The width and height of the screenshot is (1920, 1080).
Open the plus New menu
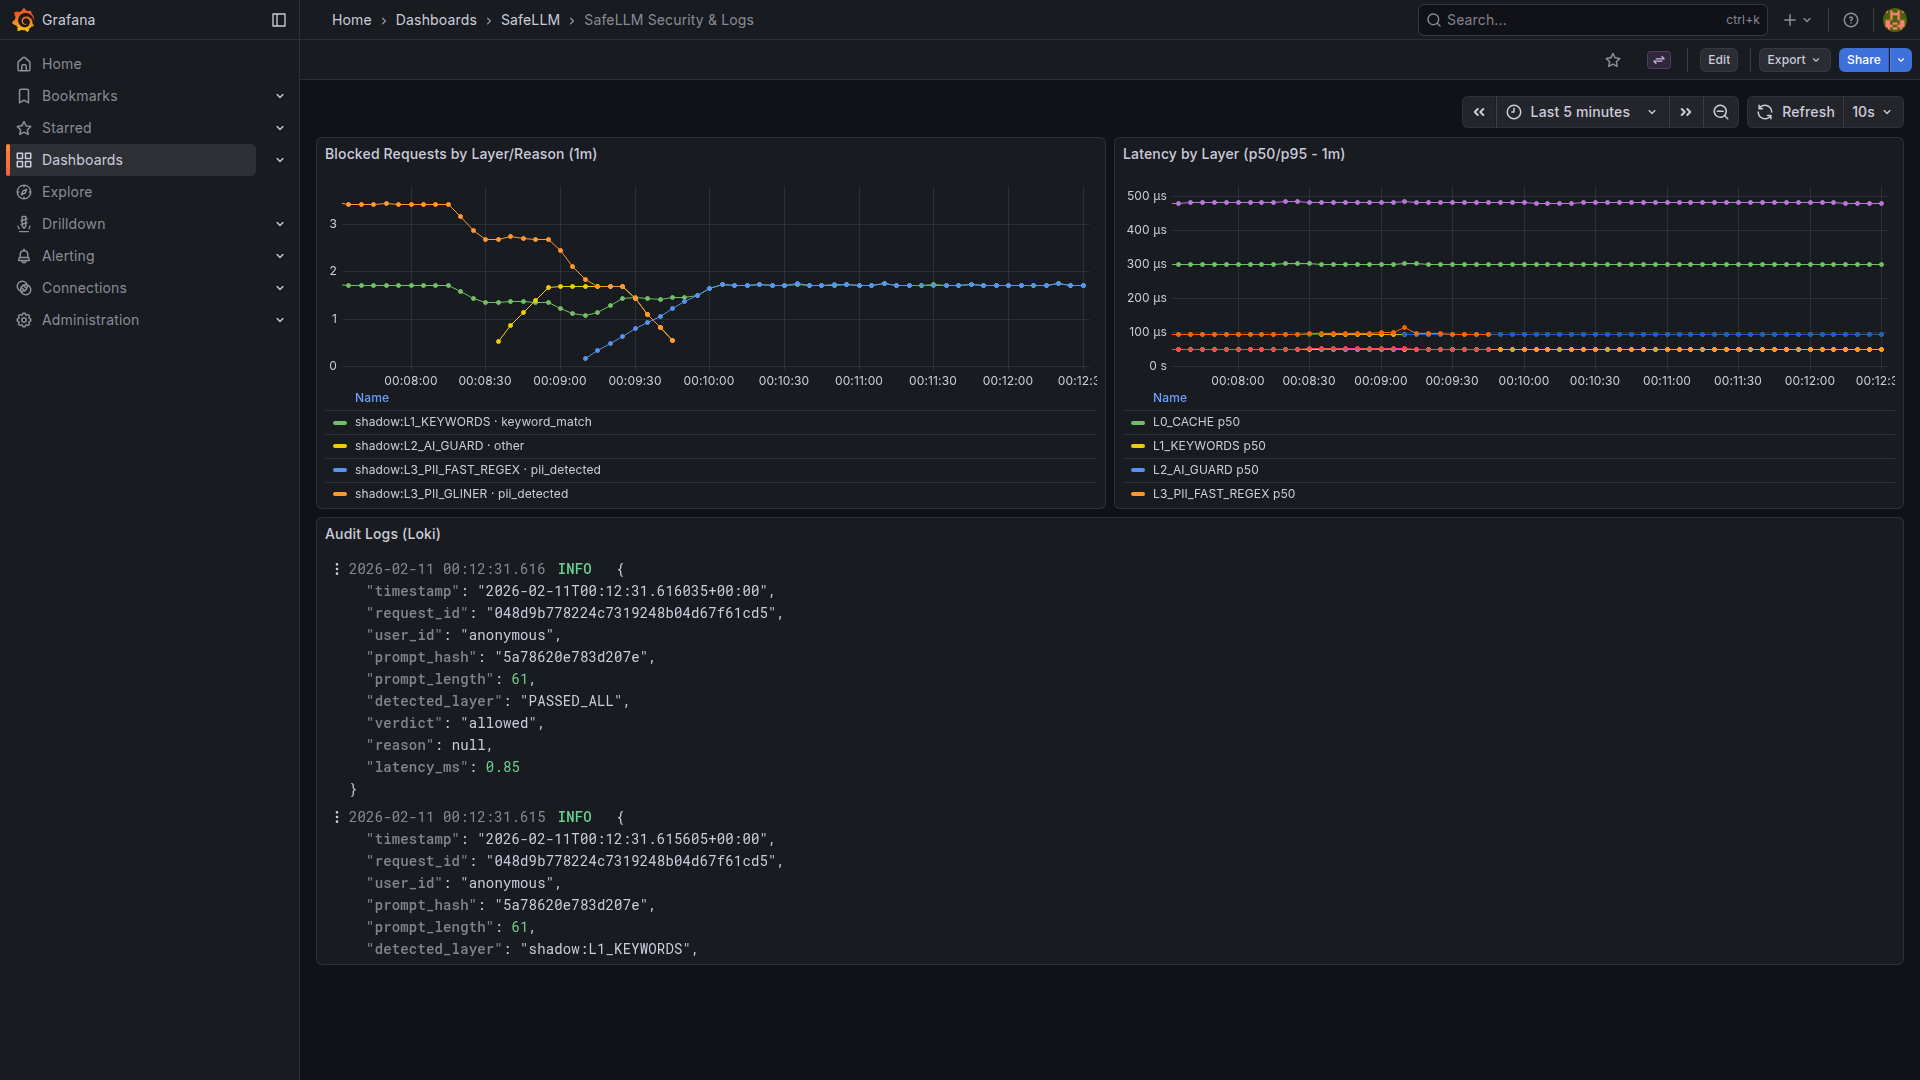pyautogui.click(x=1797, y=20)
